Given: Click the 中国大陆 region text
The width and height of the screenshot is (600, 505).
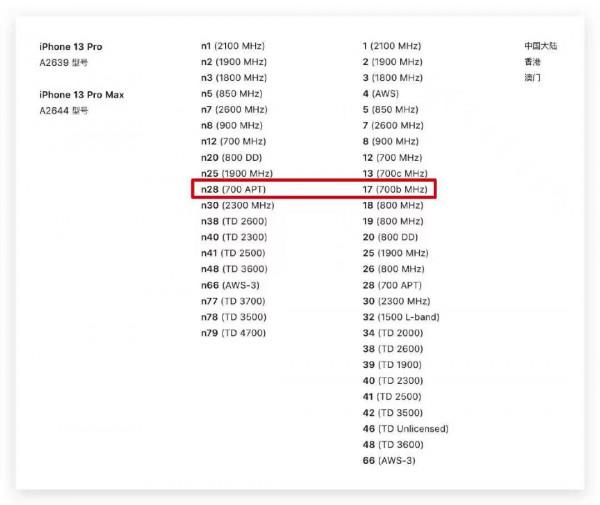Looking at the screenshot, I should [x=541, y=46].
